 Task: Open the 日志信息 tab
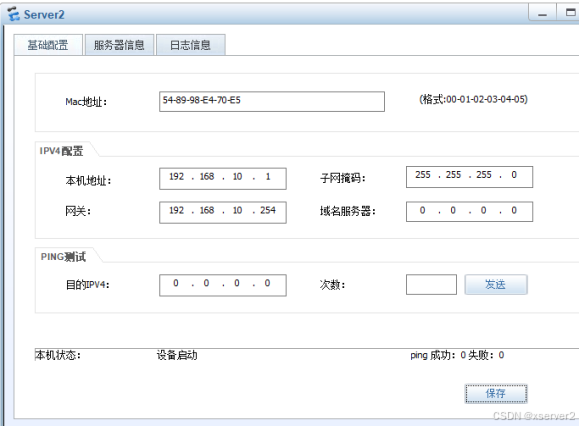pyautogui.click(x=191, y=45)
